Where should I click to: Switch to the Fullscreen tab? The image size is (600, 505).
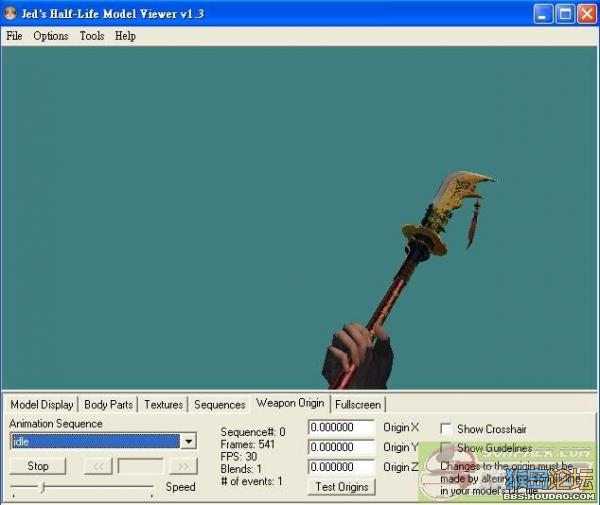[x=358, y=404]
